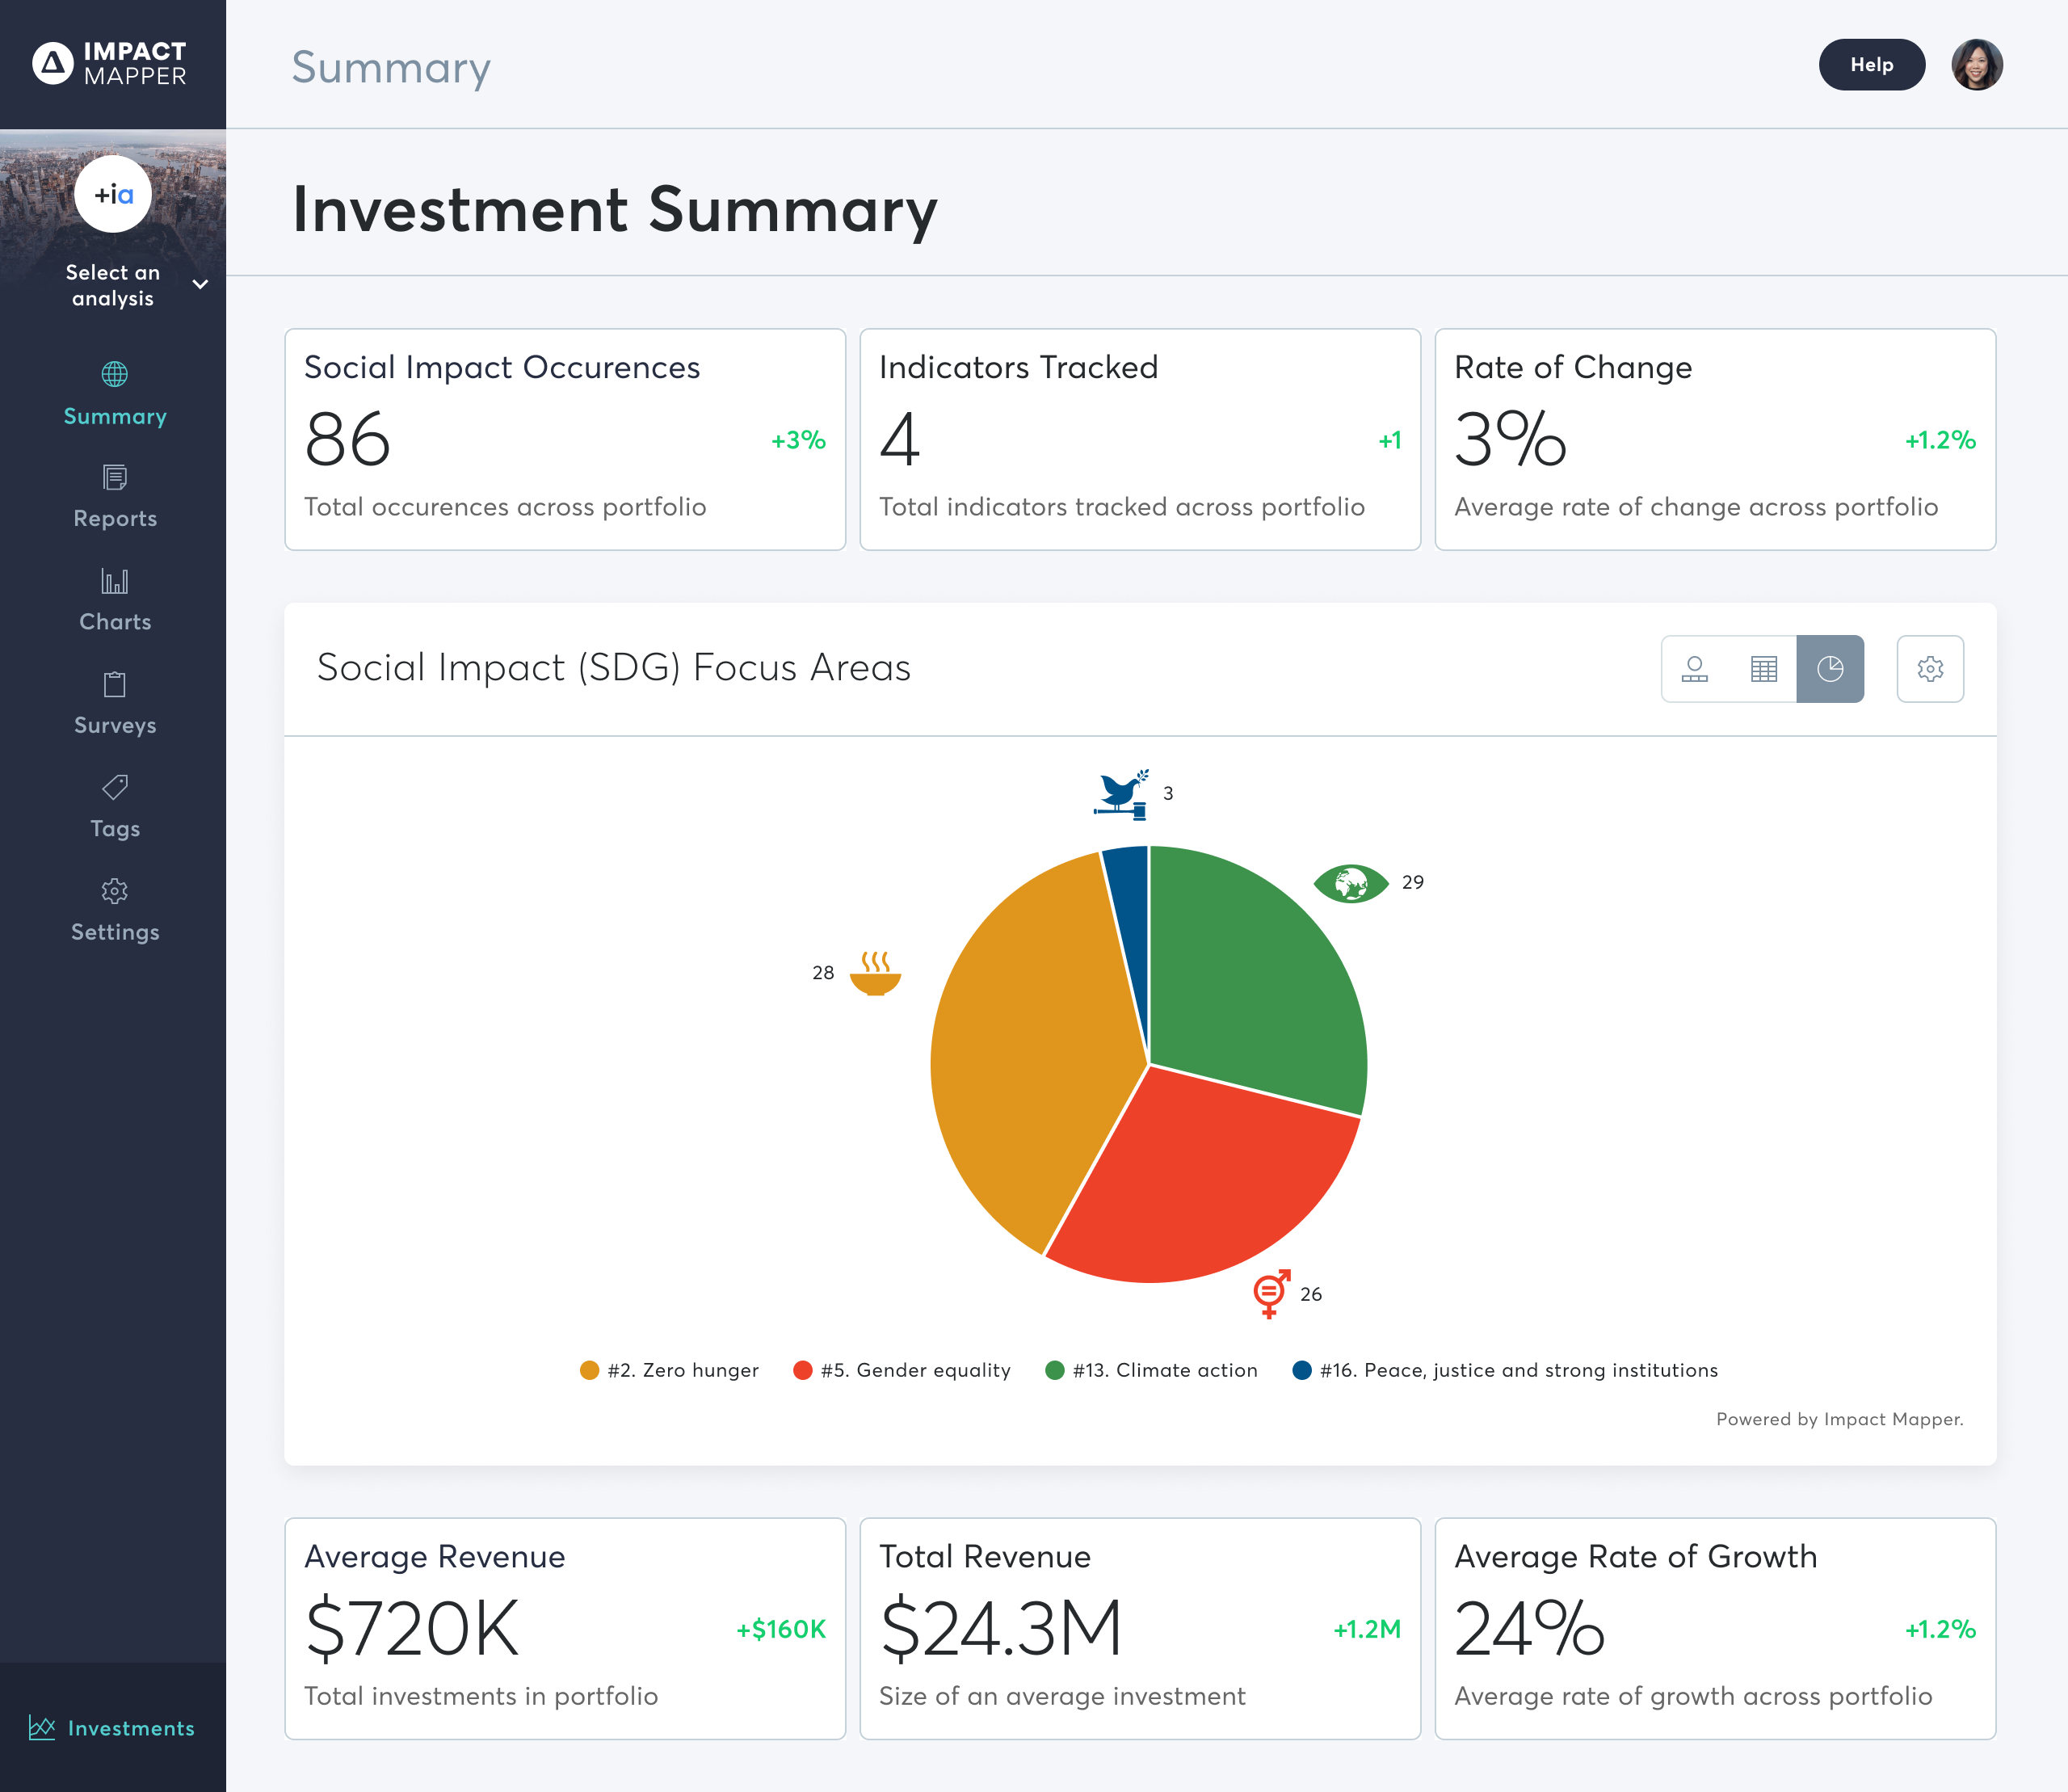Click the Impact Mapper logo
The width and height of the screenshot is (2068, 1792).
click(110, 63)
